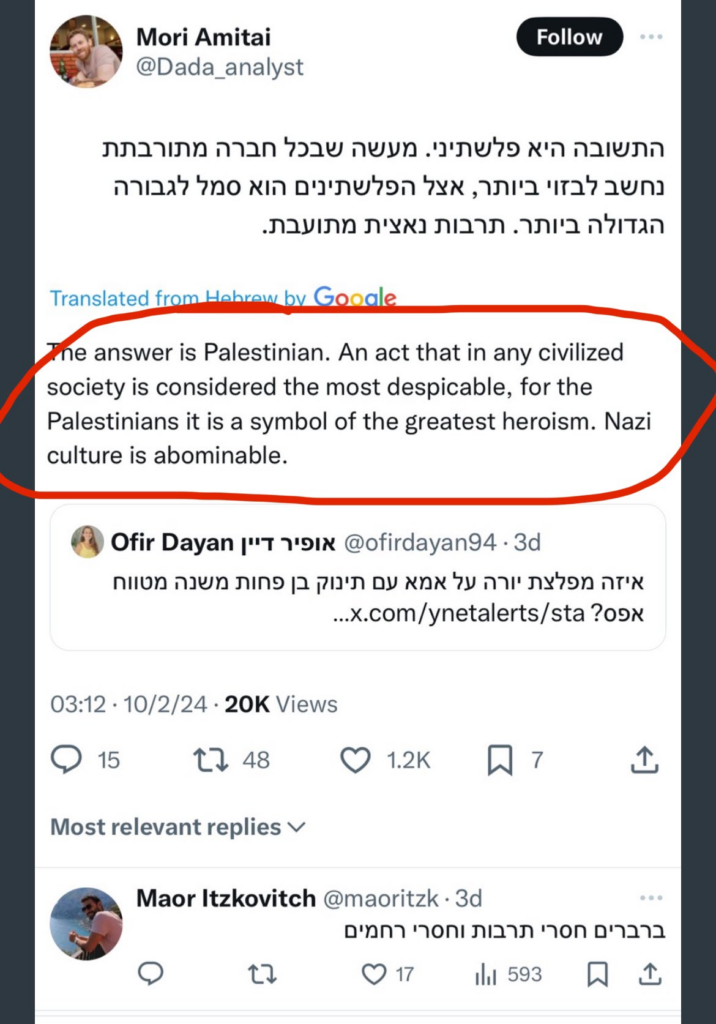
Task: Share Maor Itzkovitch's reply using the share icon
Action: 650,974
